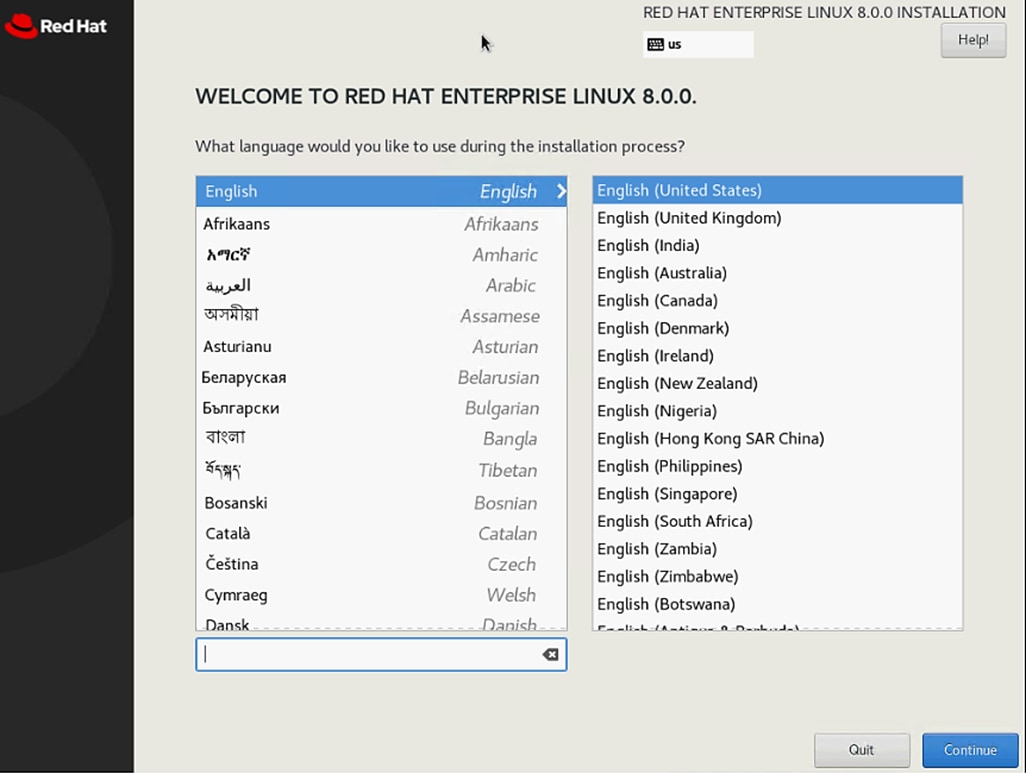Select Cymraeg Welsh language row
The image size is (1026, 774).
pyautogui.click(x=381, y=595)
